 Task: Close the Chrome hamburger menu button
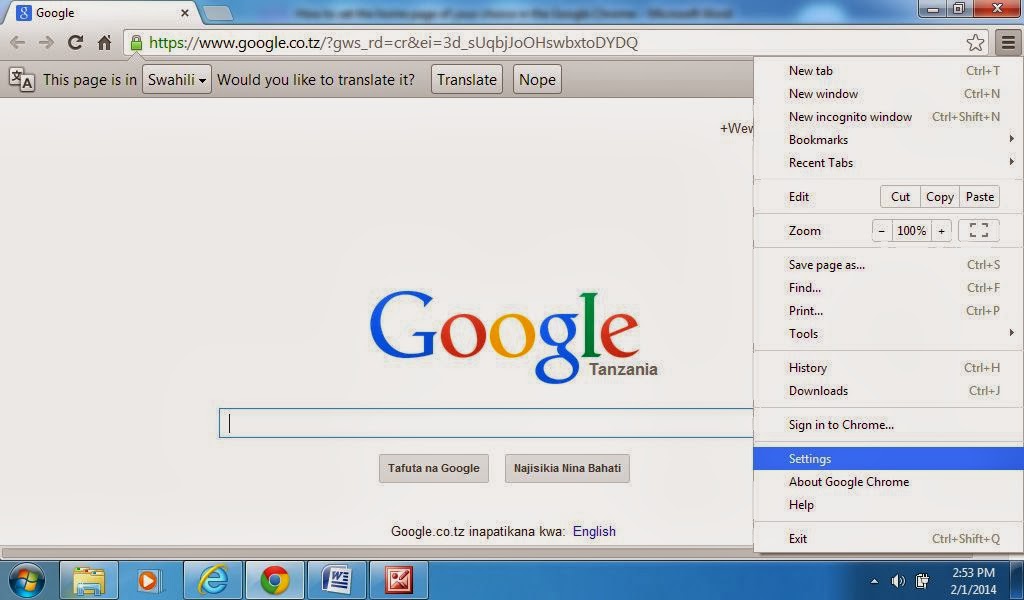click(x=1008, y=43)
